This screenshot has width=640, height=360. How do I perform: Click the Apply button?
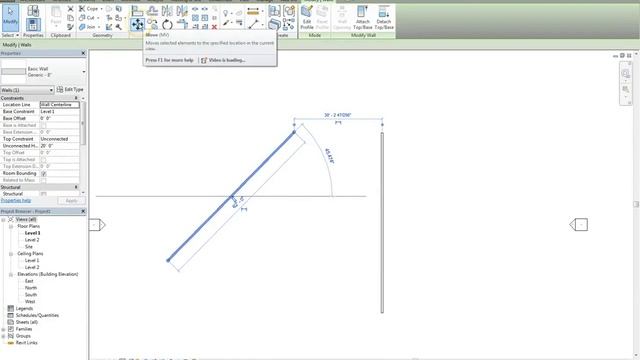(x=71, y=201)
